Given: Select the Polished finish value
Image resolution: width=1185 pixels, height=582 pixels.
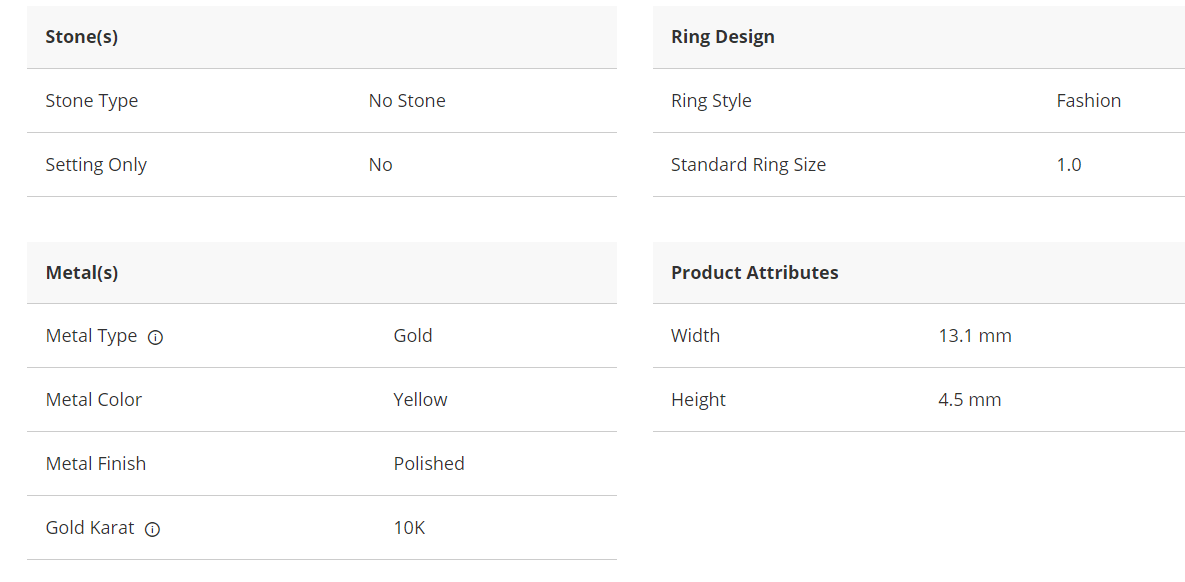Looking at the screenshot, I should point(429,464).
